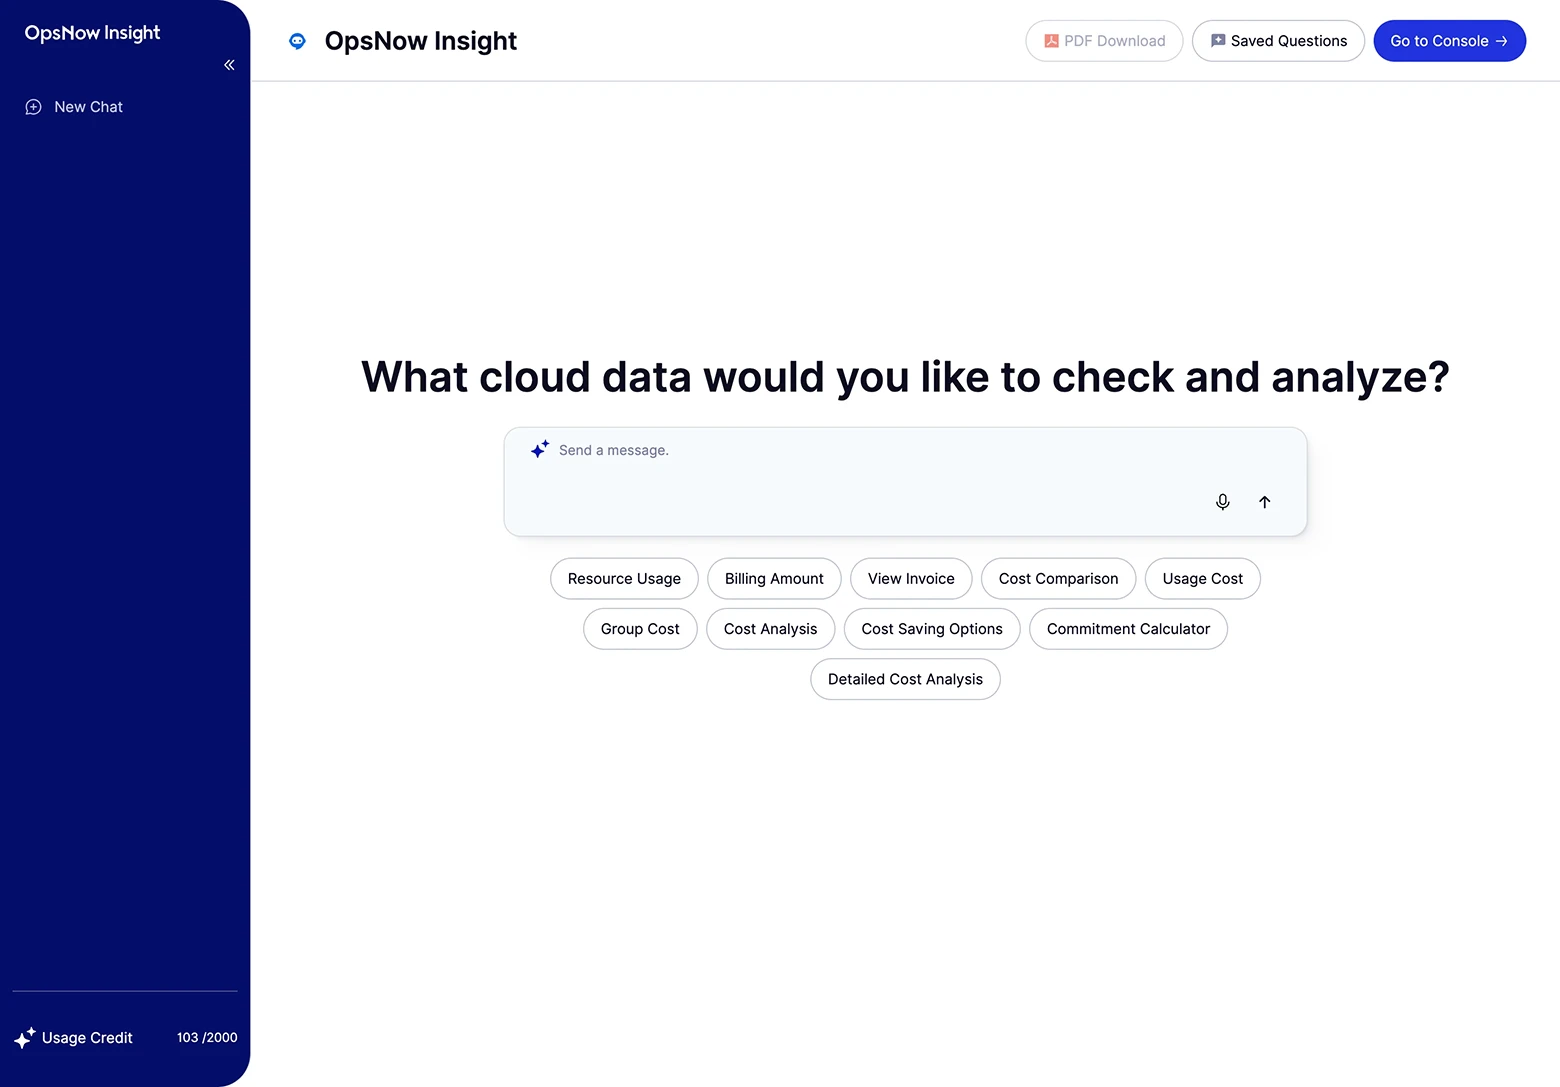Click the OpsNow Insight chatbot logo icon
The height and width of the screenshot is (1087, 1560).
pyautogui.click(x=297, y=41)
